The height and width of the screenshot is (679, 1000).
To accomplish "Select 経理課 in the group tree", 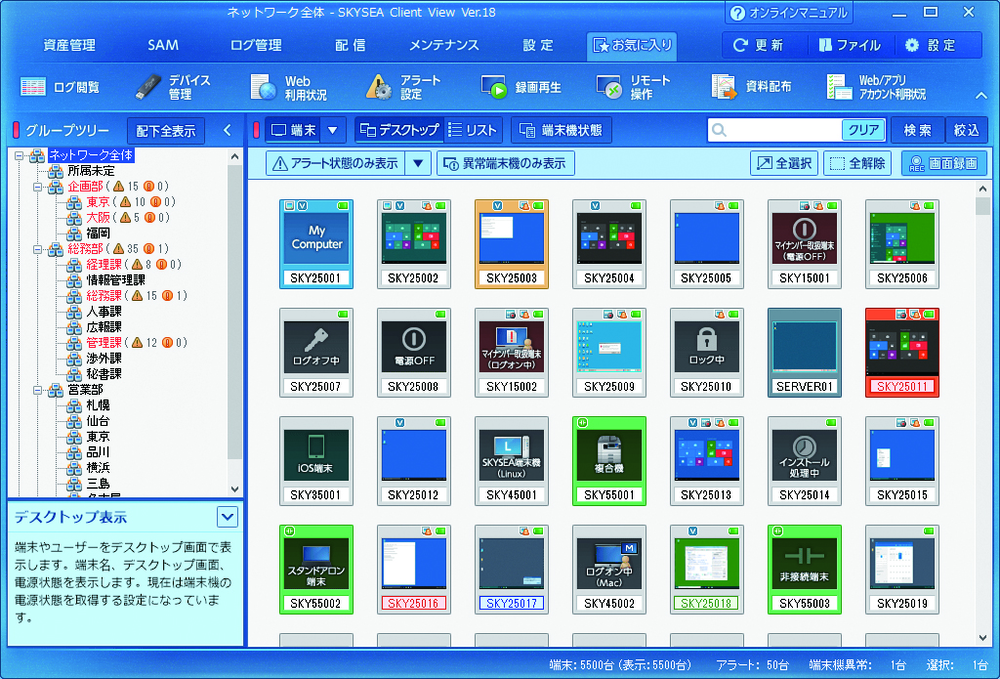I will (x=104, y=265).
